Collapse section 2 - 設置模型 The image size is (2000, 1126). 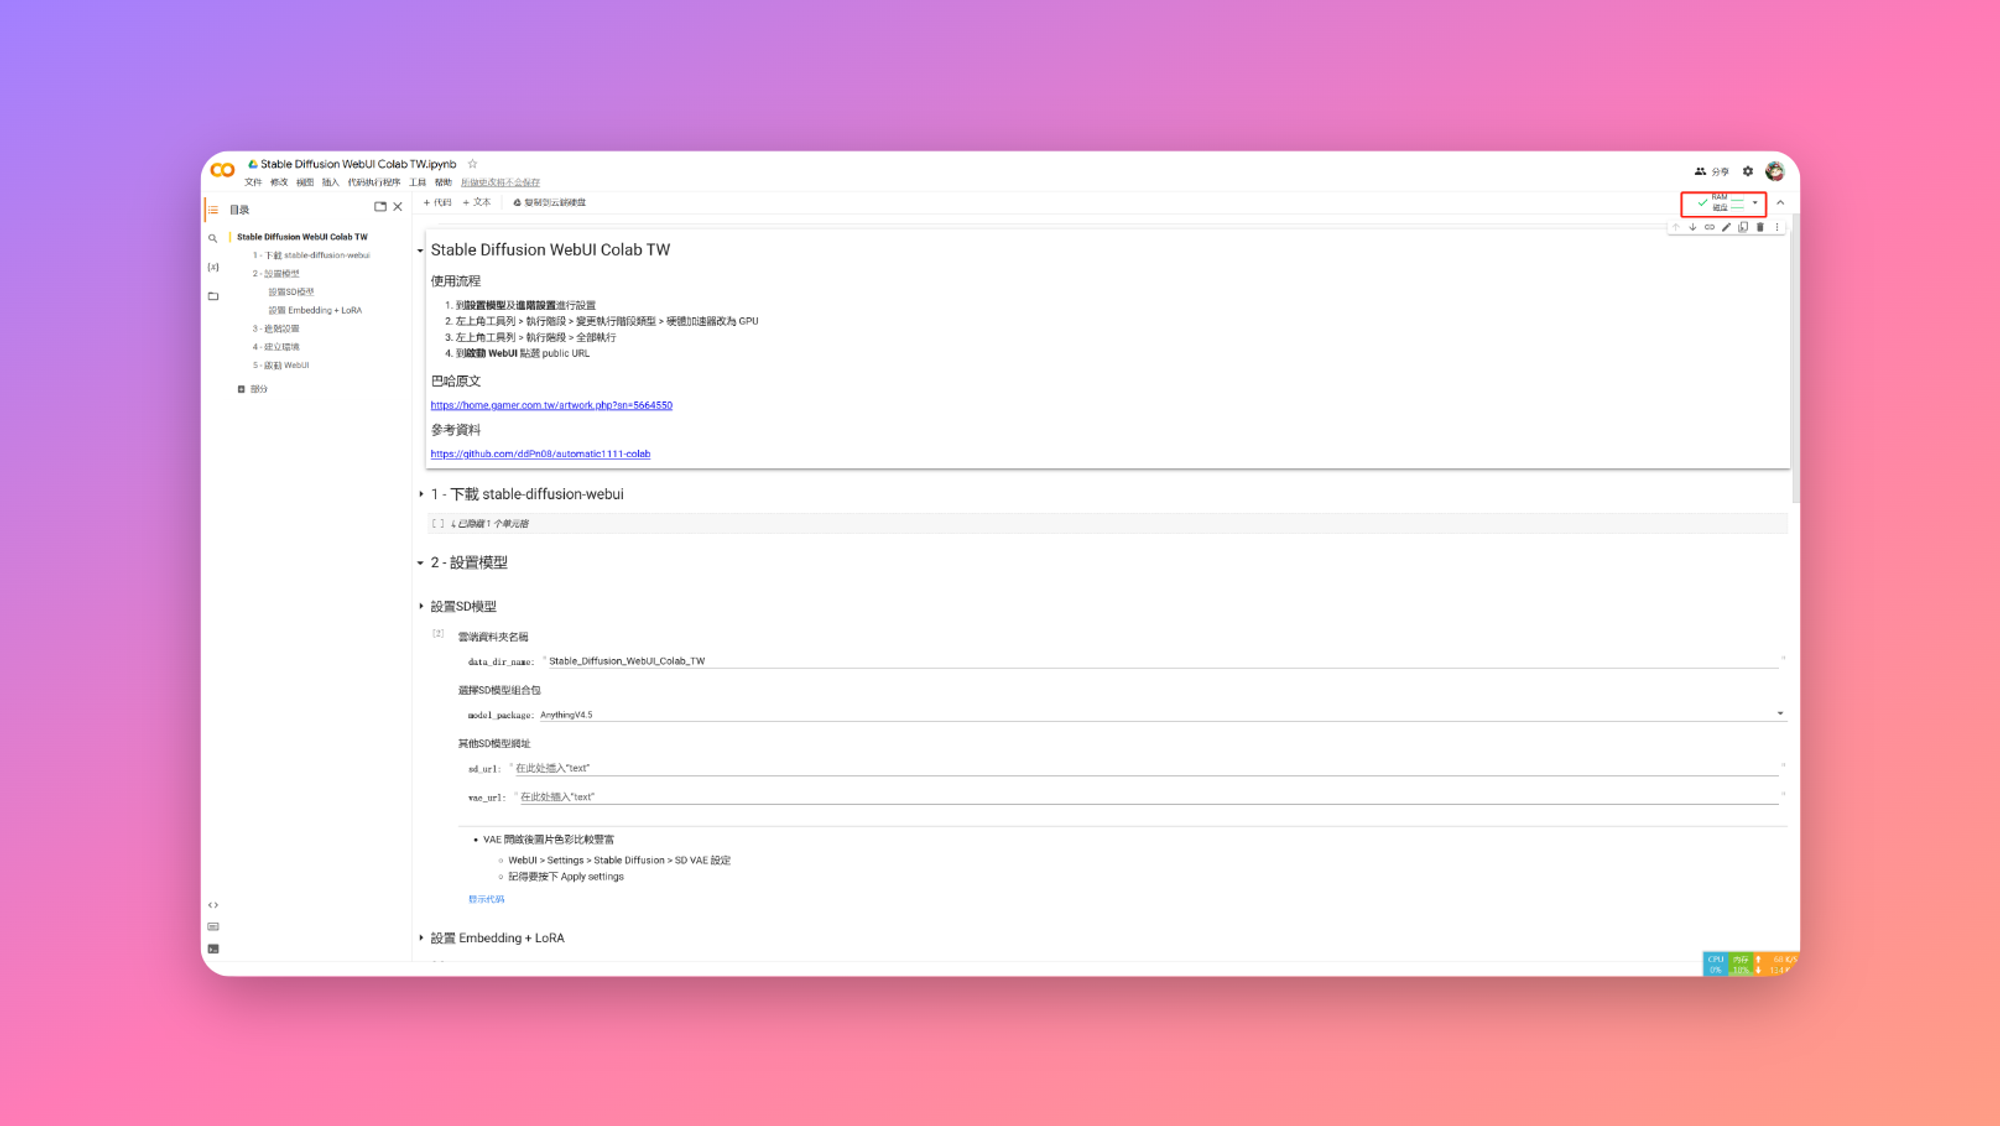[420, 563]
